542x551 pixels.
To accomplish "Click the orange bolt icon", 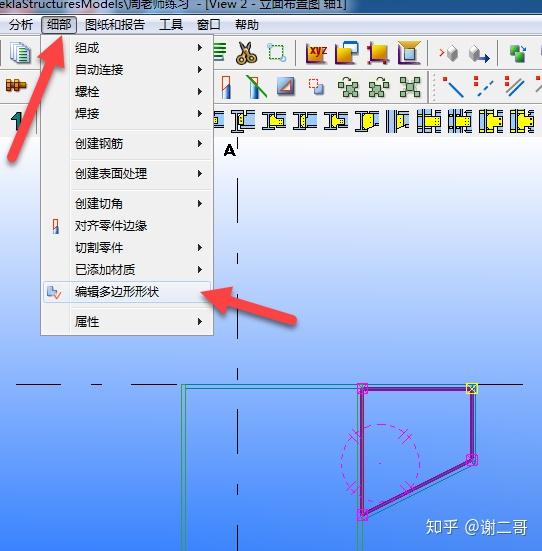I will click(16, 85).
